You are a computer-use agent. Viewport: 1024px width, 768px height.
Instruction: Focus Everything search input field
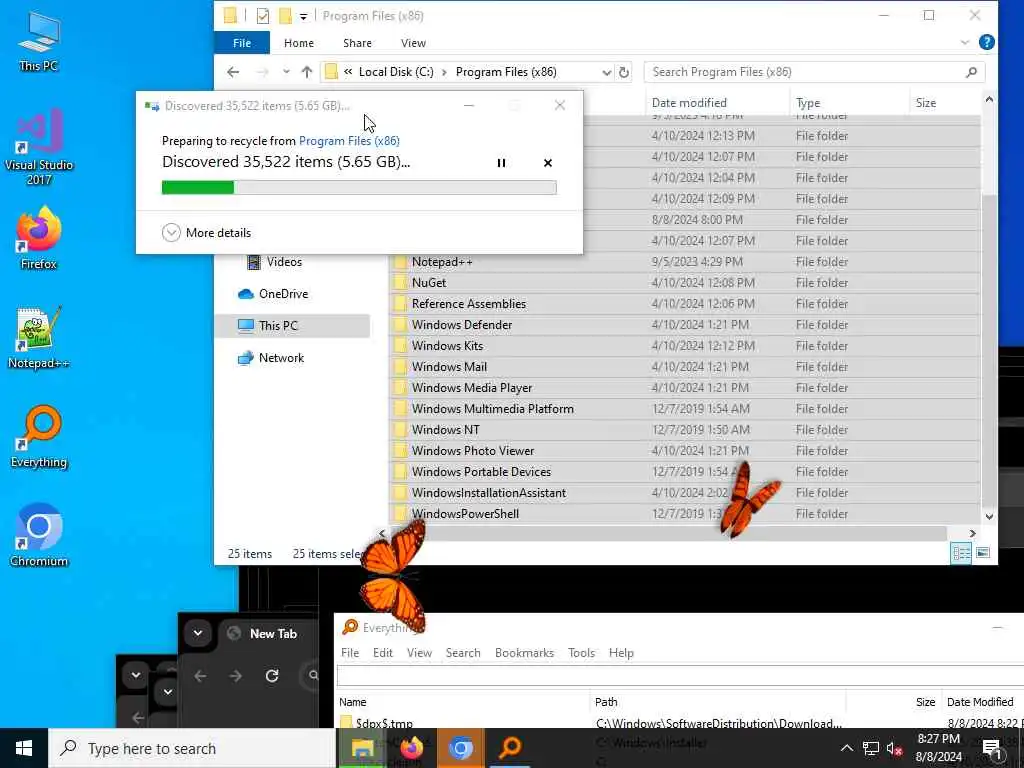(679, 675)
